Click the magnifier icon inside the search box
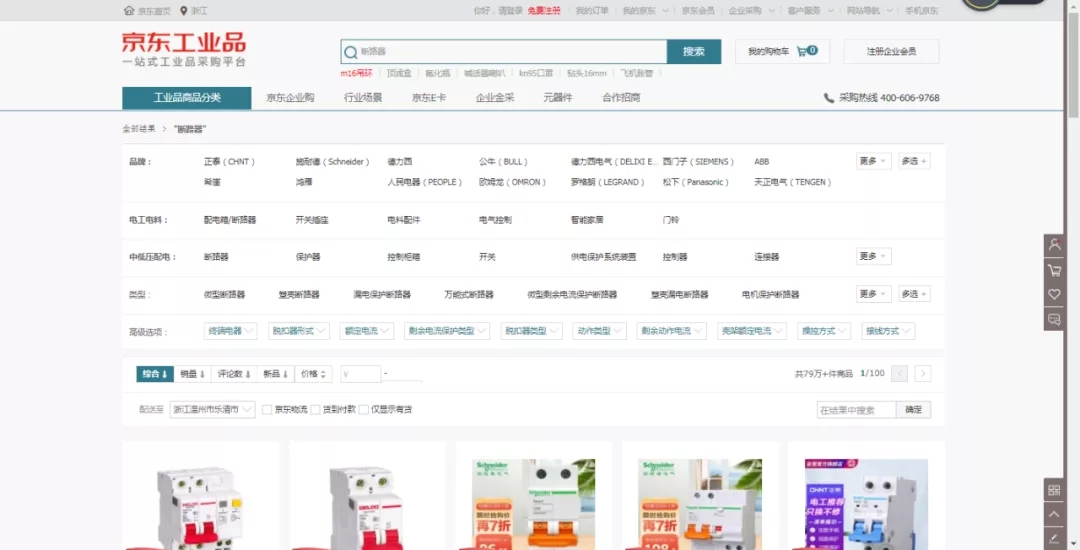This screenshot has height=550, width=1080. coord(351,52)
